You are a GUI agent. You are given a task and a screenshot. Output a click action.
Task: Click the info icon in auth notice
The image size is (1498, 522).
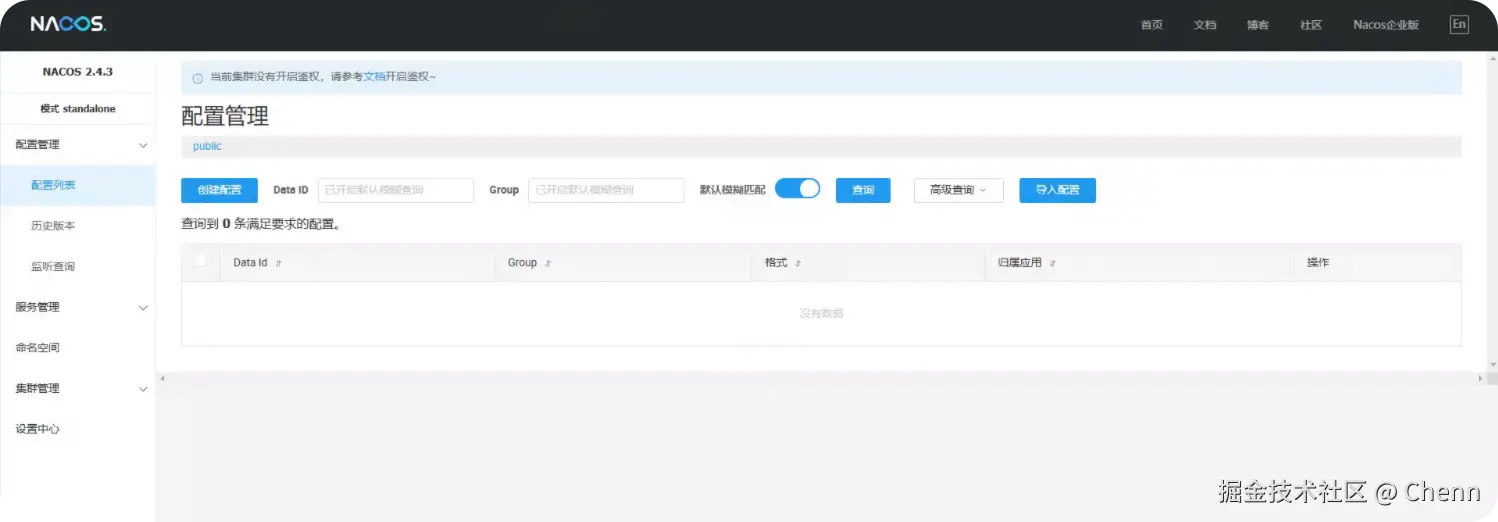click(198, 77)
